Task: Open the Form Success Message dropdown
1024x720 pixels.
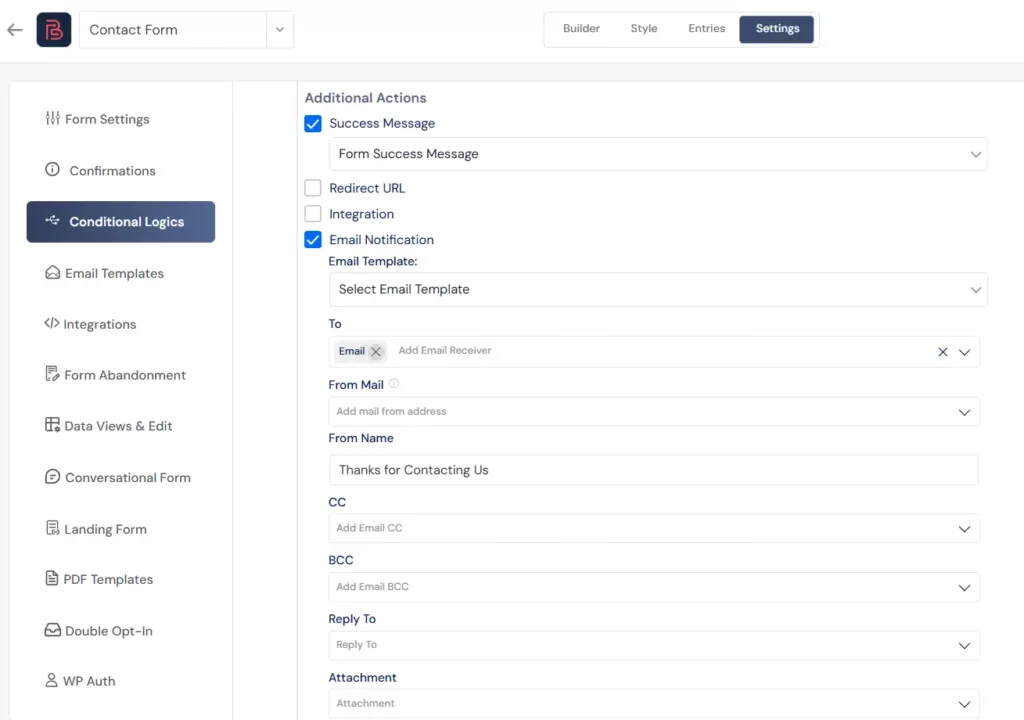Action: pyautogui.click(x=975, y=154)
